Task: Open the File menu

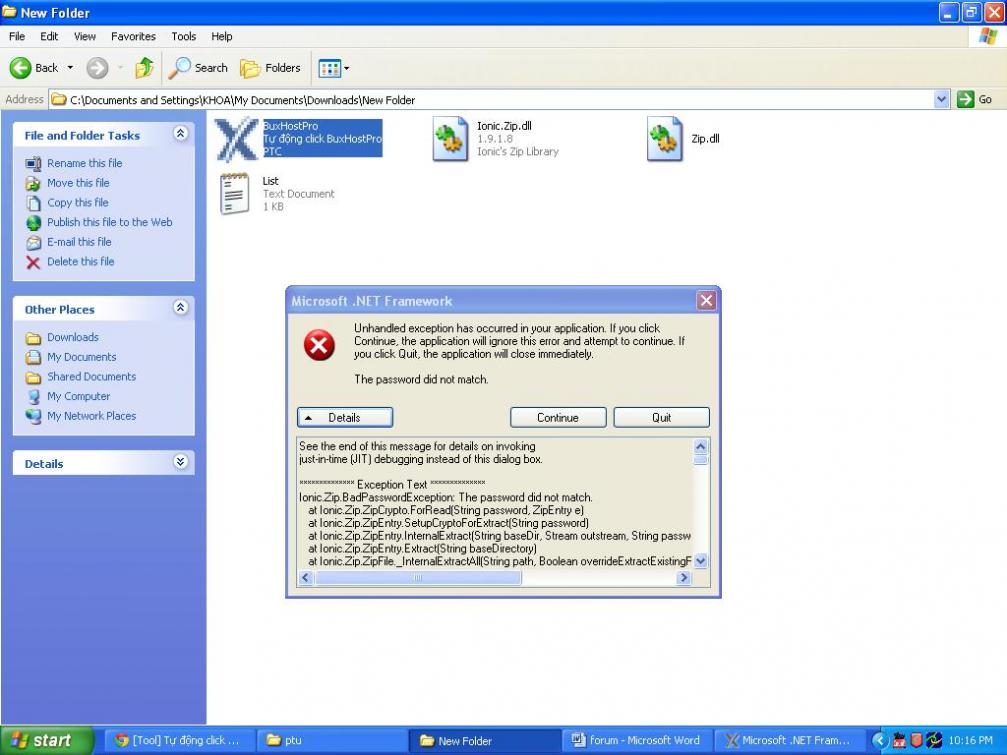Action: coord(17,36)
